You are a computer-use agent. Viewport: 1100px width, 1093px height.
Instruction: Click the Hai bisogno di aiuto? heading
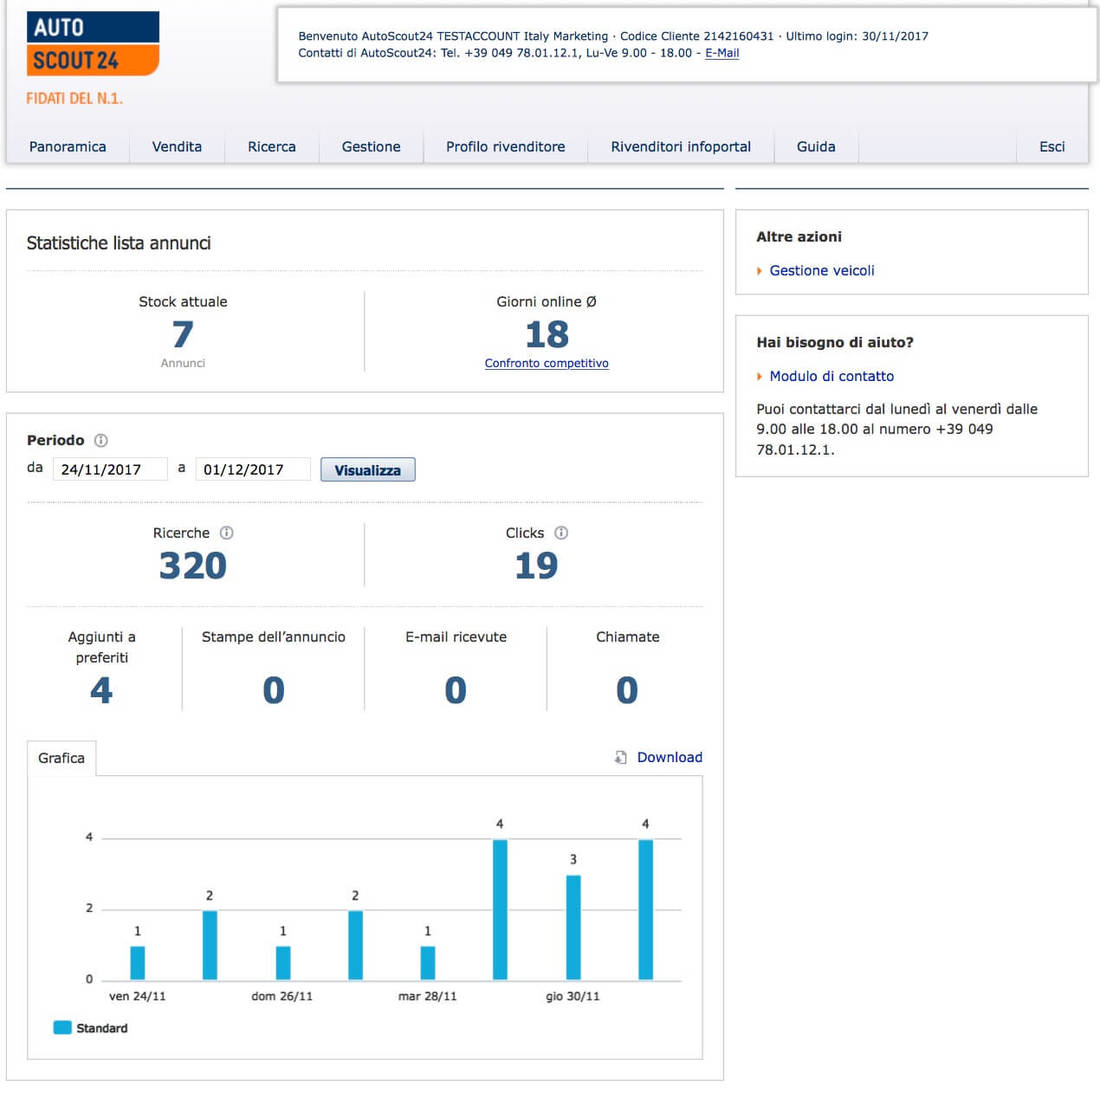click(x=835, y=342)
